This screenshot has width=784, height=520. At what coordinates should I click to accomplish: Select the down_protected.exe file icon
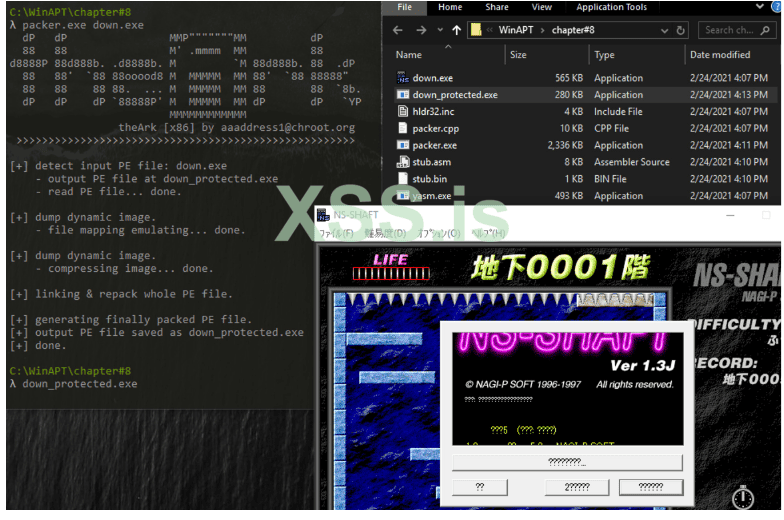click(402, 94)
